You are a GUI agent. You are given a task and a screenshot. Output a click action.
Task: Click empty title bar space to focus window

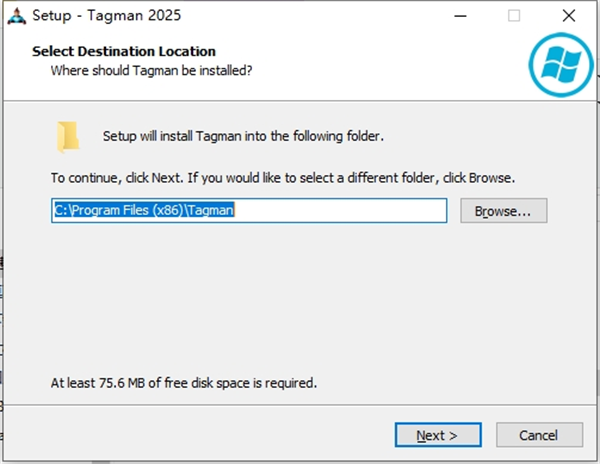point(300,16)
